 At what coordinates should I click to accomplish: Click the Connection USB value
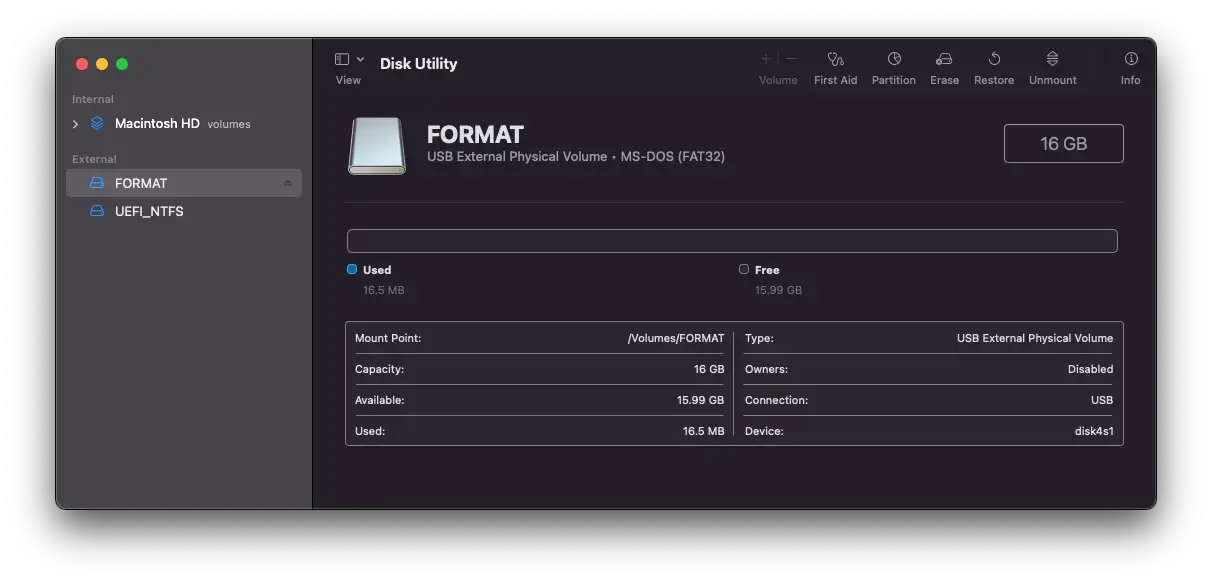tap(1102, 400)
